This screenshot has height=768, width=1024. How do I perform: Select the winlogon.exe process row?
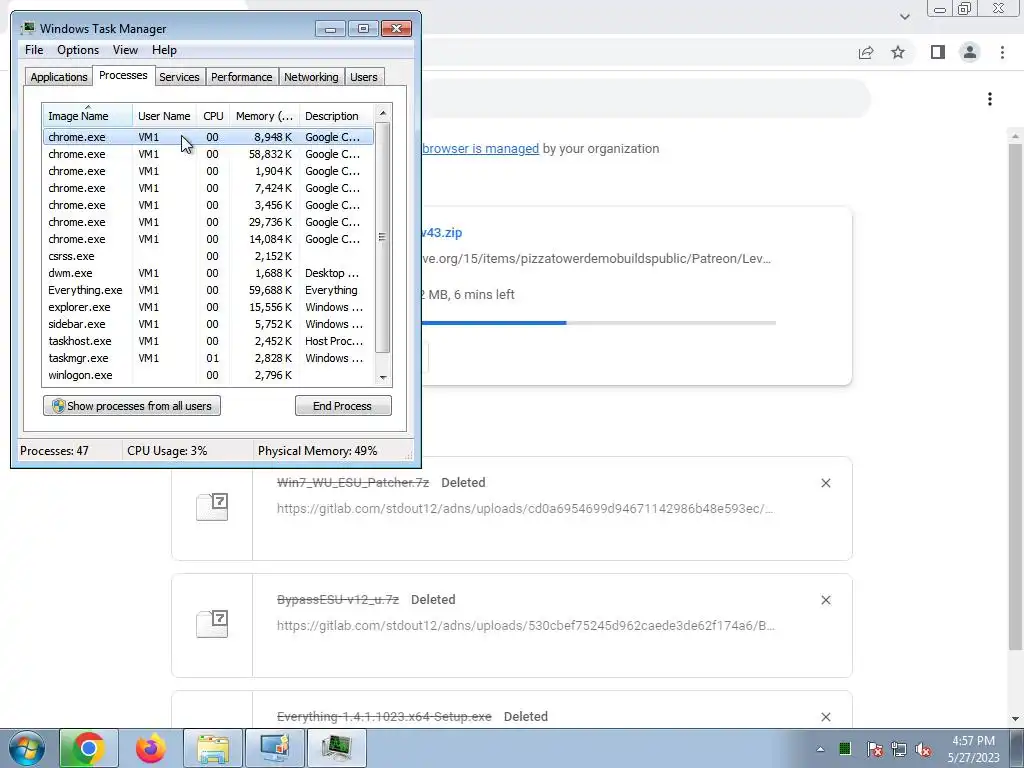[208, 375]
